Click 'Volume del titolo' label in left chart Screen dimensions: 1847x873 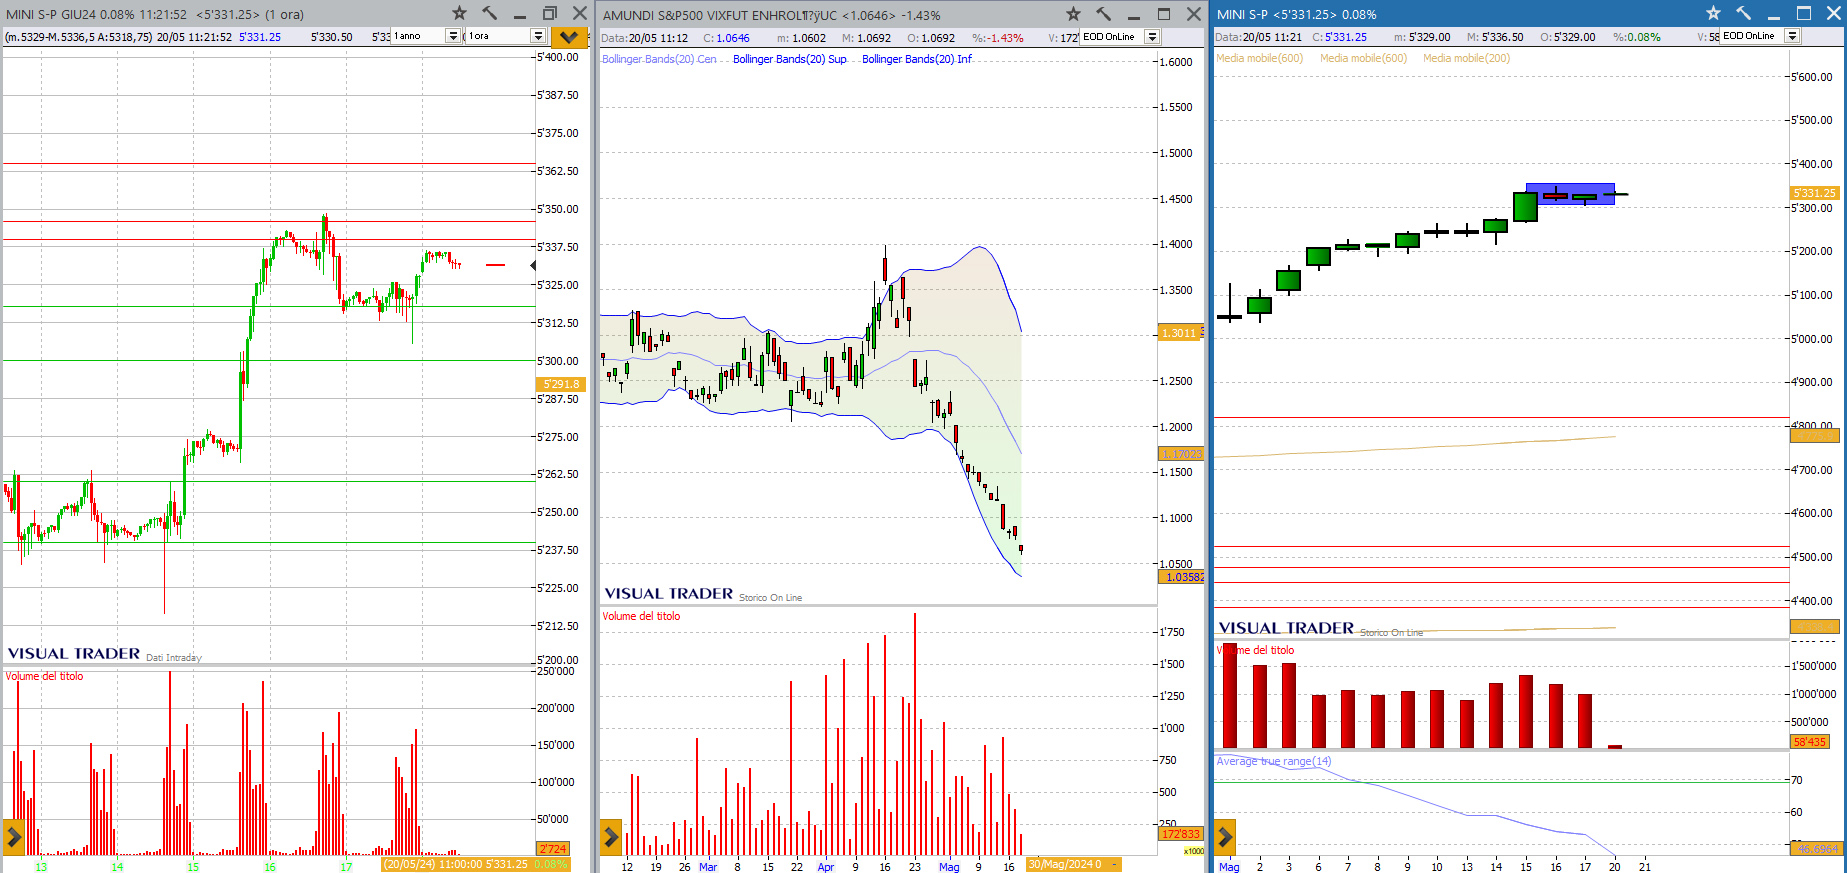coord(44,676)
